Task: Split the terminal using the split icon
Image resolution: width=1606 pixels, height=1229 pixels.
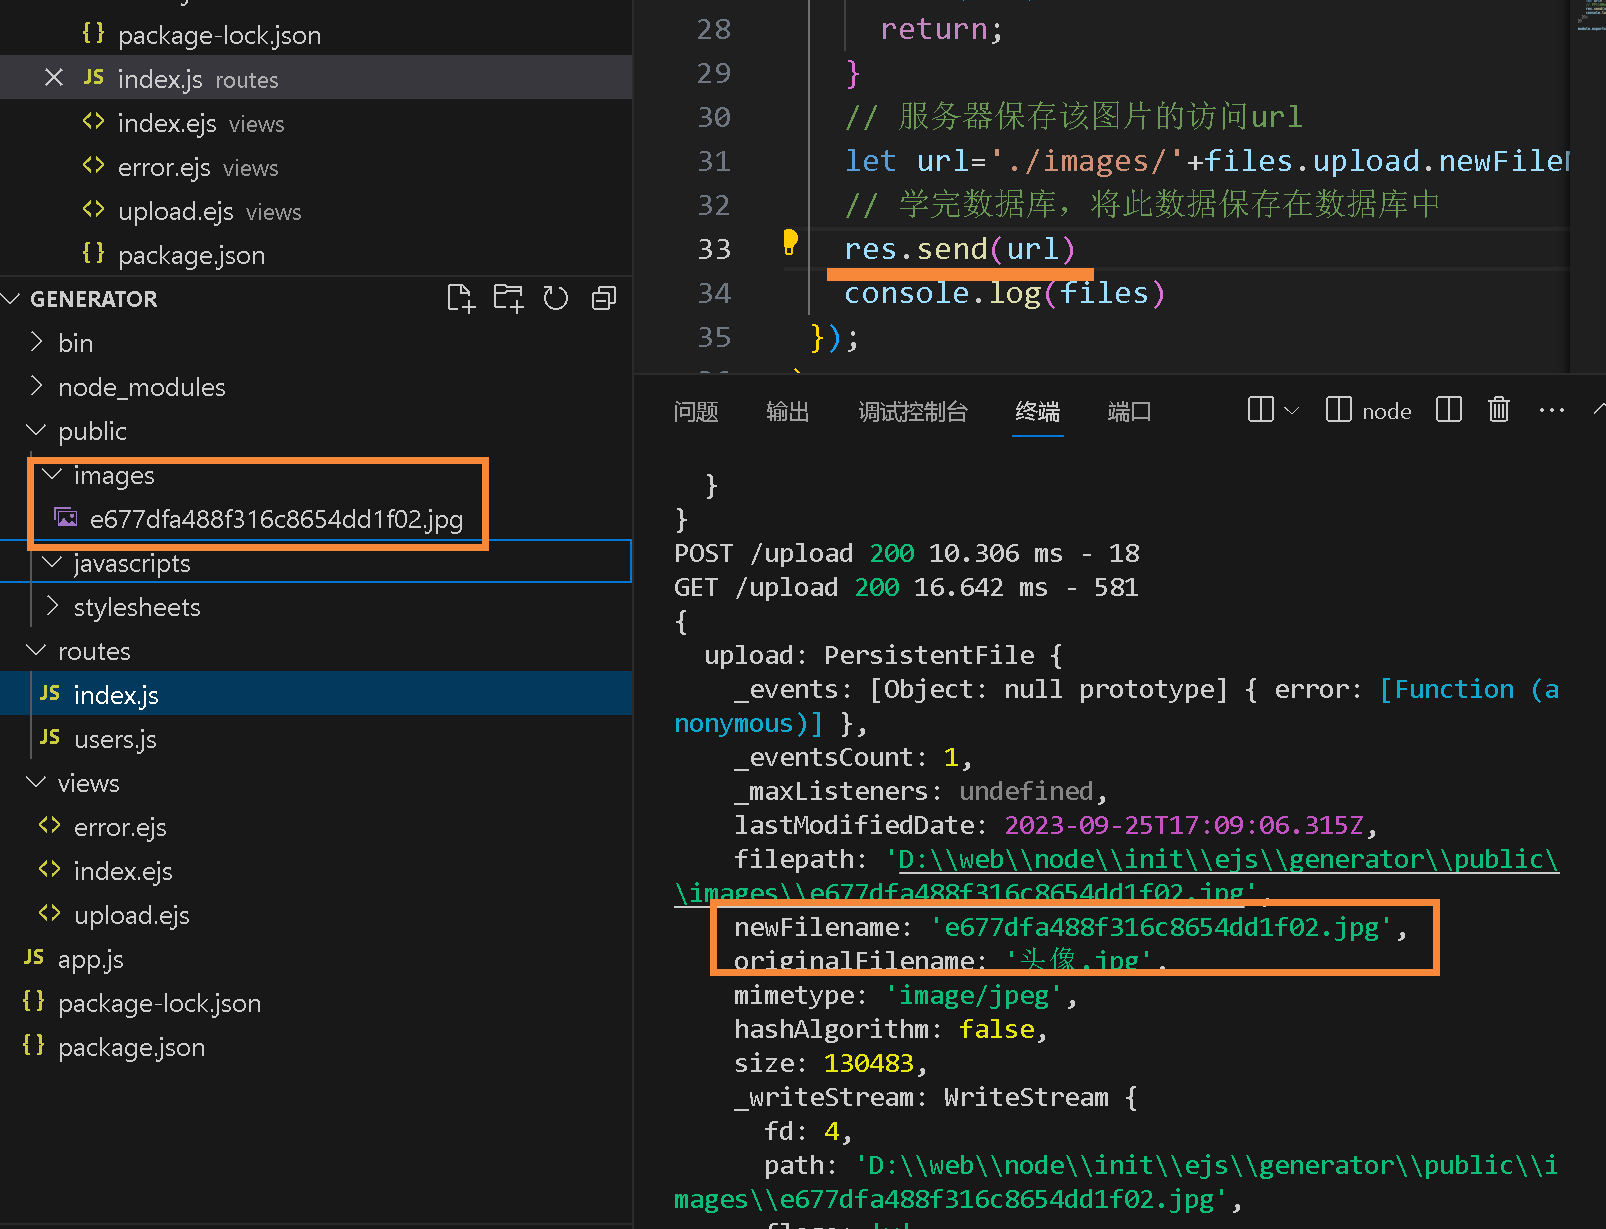Action: point(1448,410)
